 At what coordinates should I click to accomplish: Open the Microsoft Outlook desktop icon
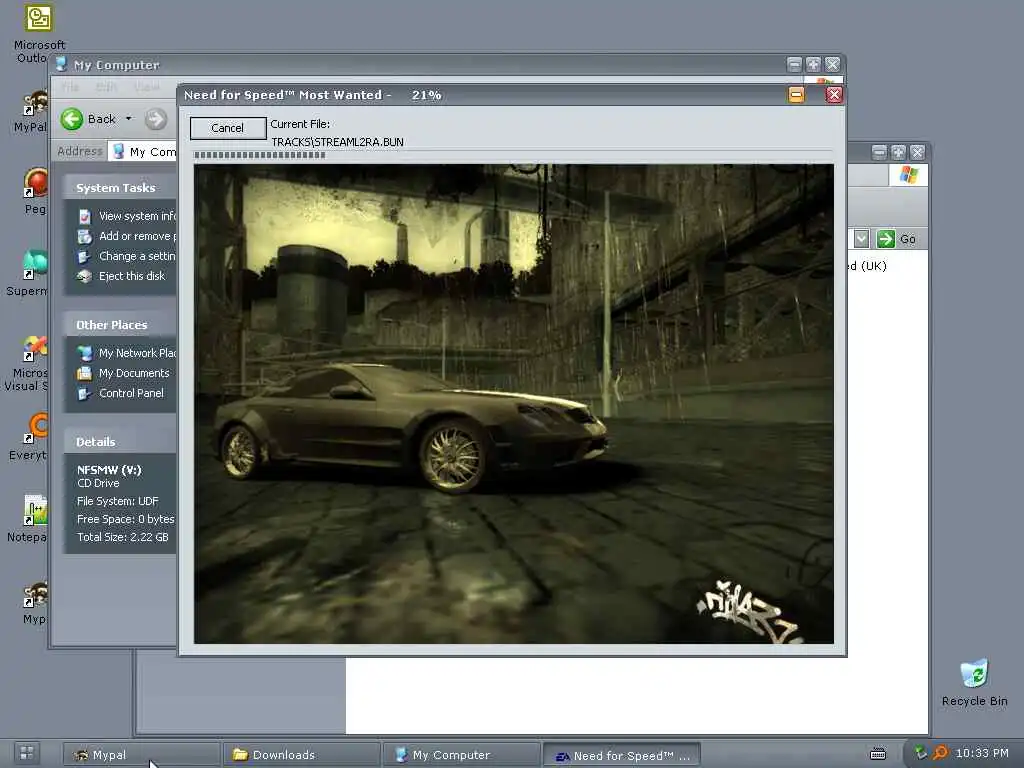point(39,33)
